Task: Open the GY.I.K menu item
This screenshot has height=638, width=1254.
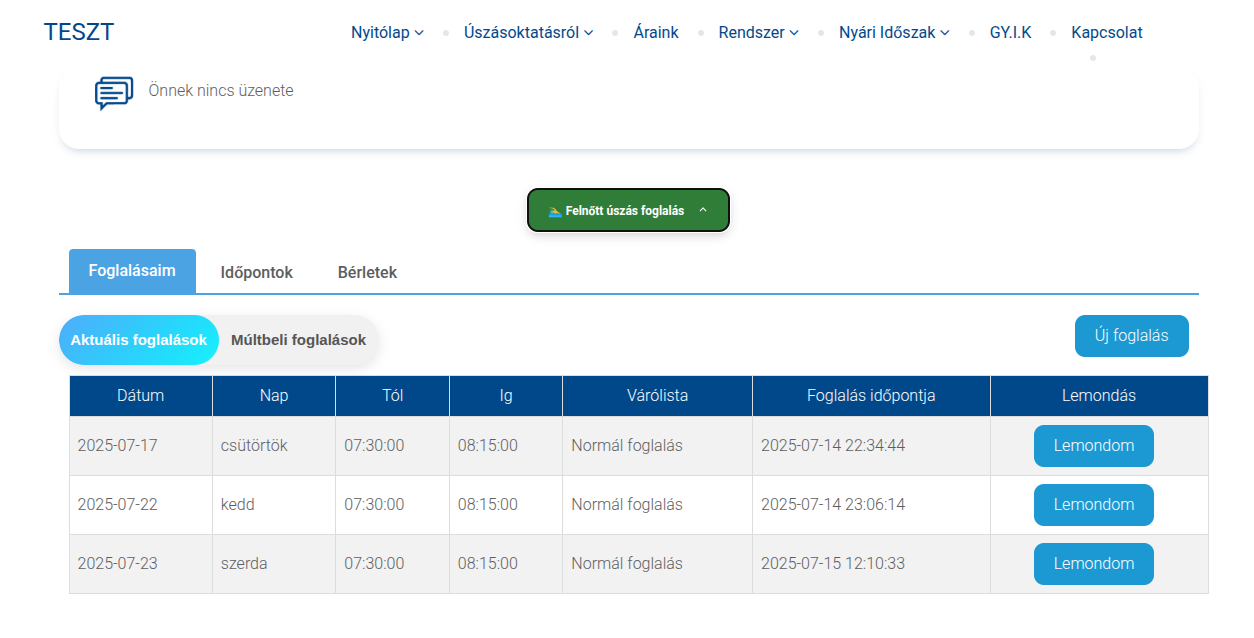Action: [1010, 33]
